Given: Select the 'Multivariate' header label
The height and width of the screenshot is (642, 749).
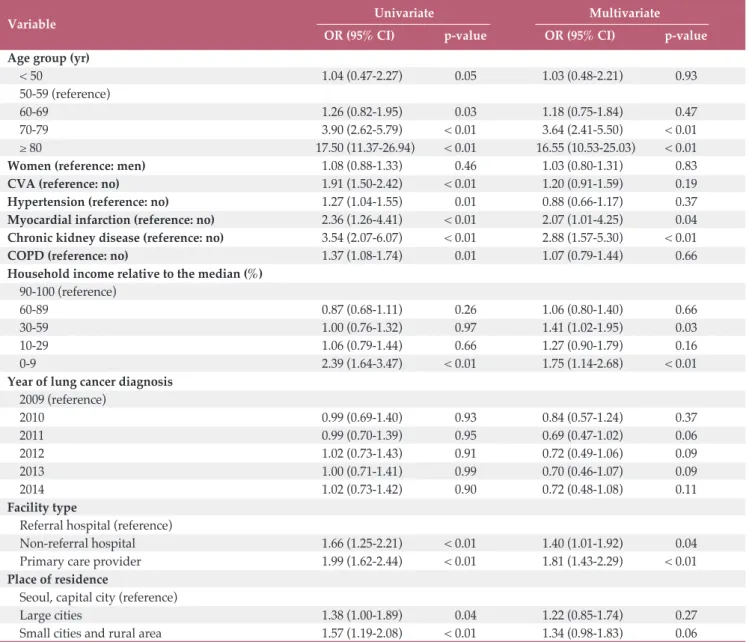Looking at the screenshot, I should tap(624, 13).
